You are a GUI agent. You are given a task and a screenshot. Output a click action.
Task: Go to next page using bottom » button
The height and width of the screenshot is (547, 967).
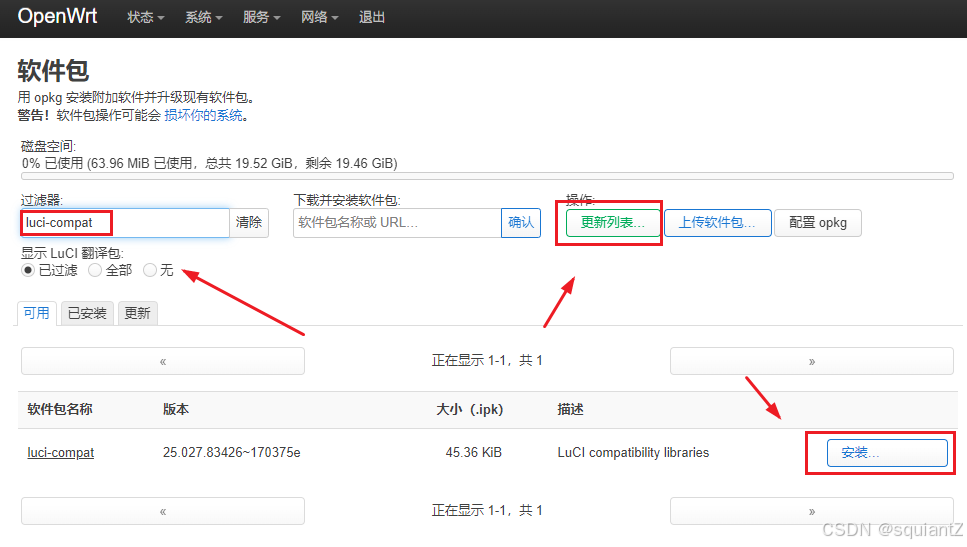pyautogui.click(x=812, y=511)
